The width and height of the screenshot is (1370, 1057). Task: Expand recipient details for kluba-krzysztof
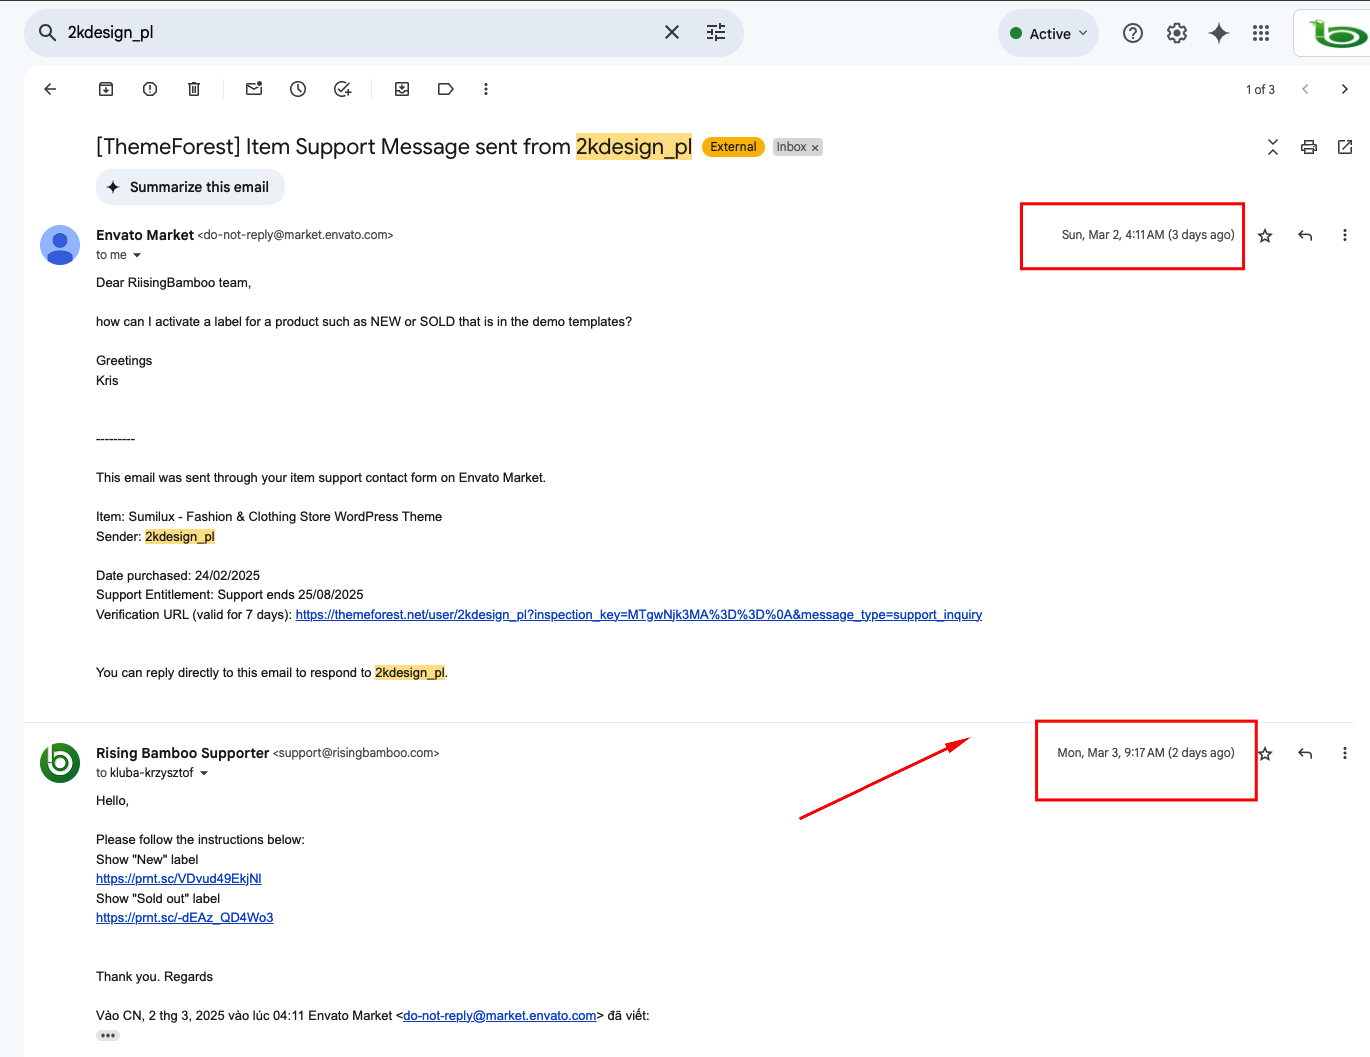coord(204,773)
